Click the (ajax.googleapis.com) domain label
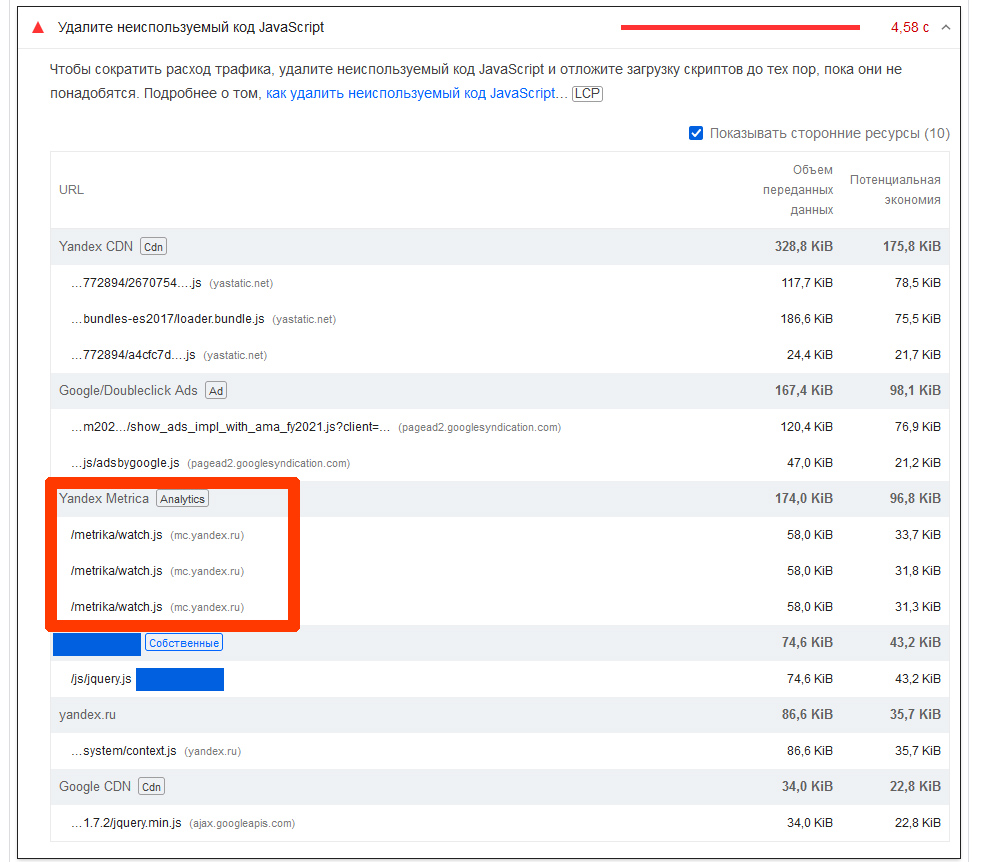This screenshot has width=999, height=862. pyautogui.click(x=242, y=823)
